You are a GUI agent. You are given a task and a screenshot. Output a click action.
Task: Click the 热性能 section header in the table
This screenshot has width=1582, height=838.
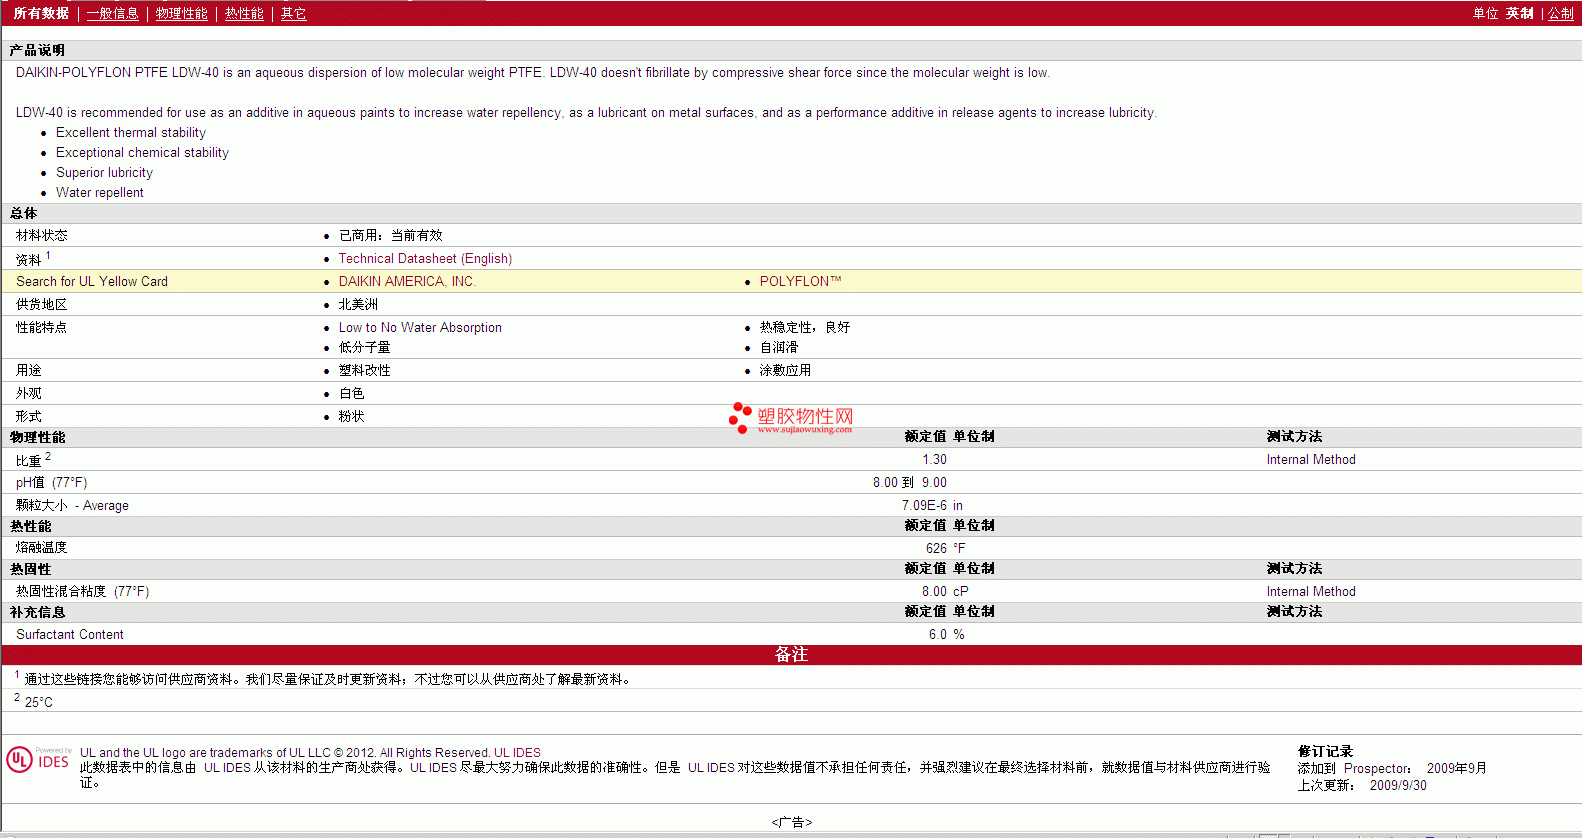coord(30,526)
